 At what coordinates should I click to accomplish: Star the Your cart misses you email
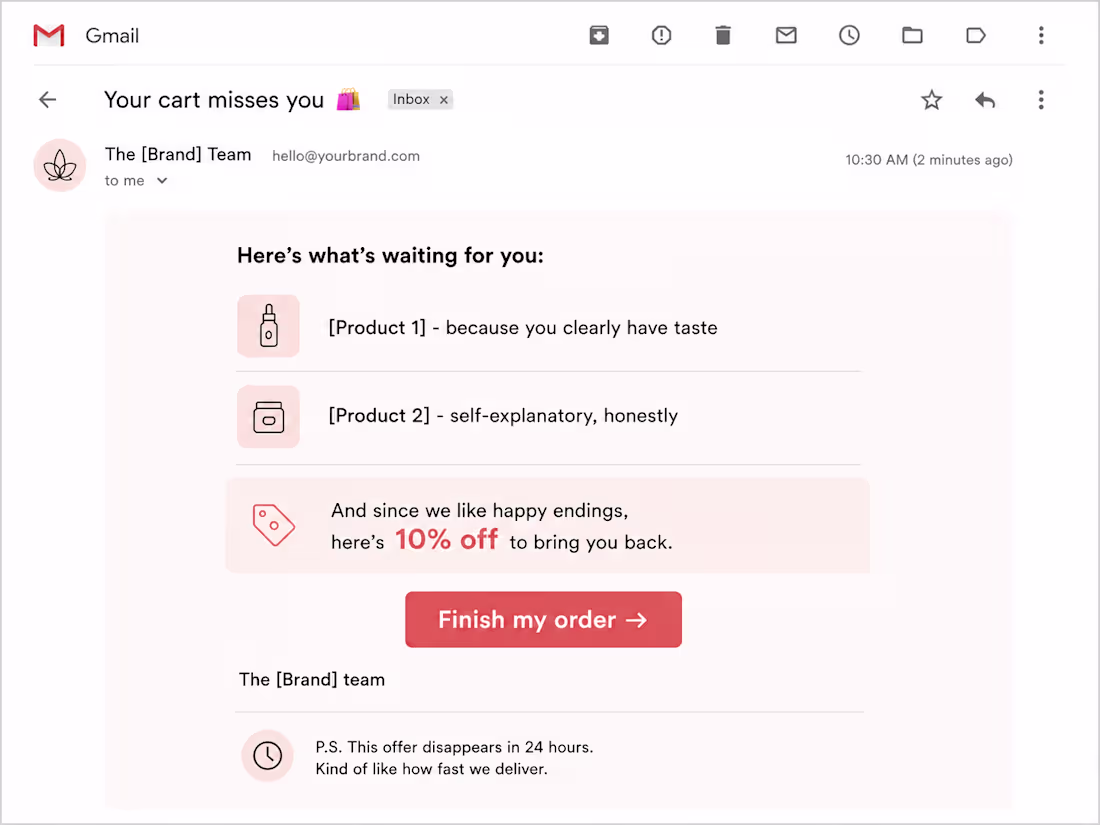tap(931, 100)
